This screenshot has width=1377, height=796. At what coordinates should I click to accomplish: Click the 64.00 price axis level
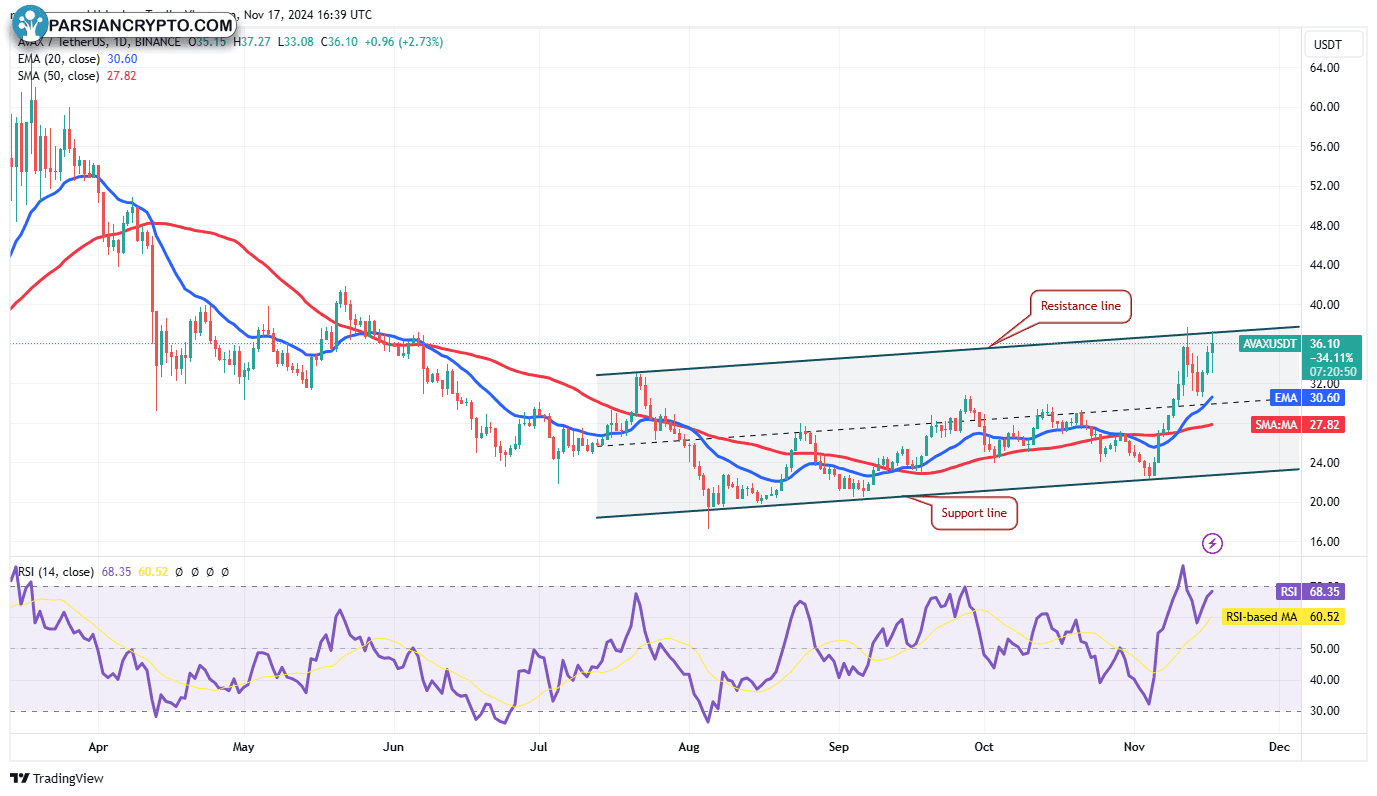pyautogui.click(x=1327, y=68)
